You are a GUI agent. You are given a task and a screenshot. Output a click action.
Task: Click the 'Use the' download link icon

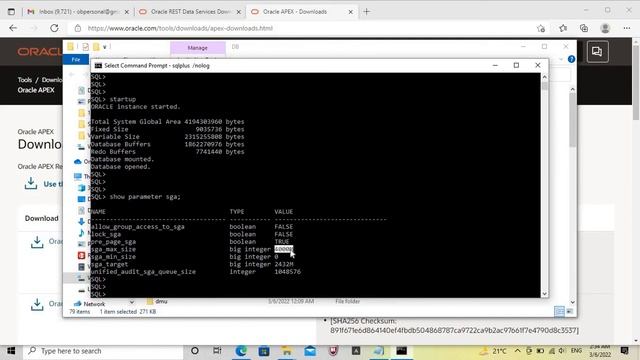tap(31, 183)
